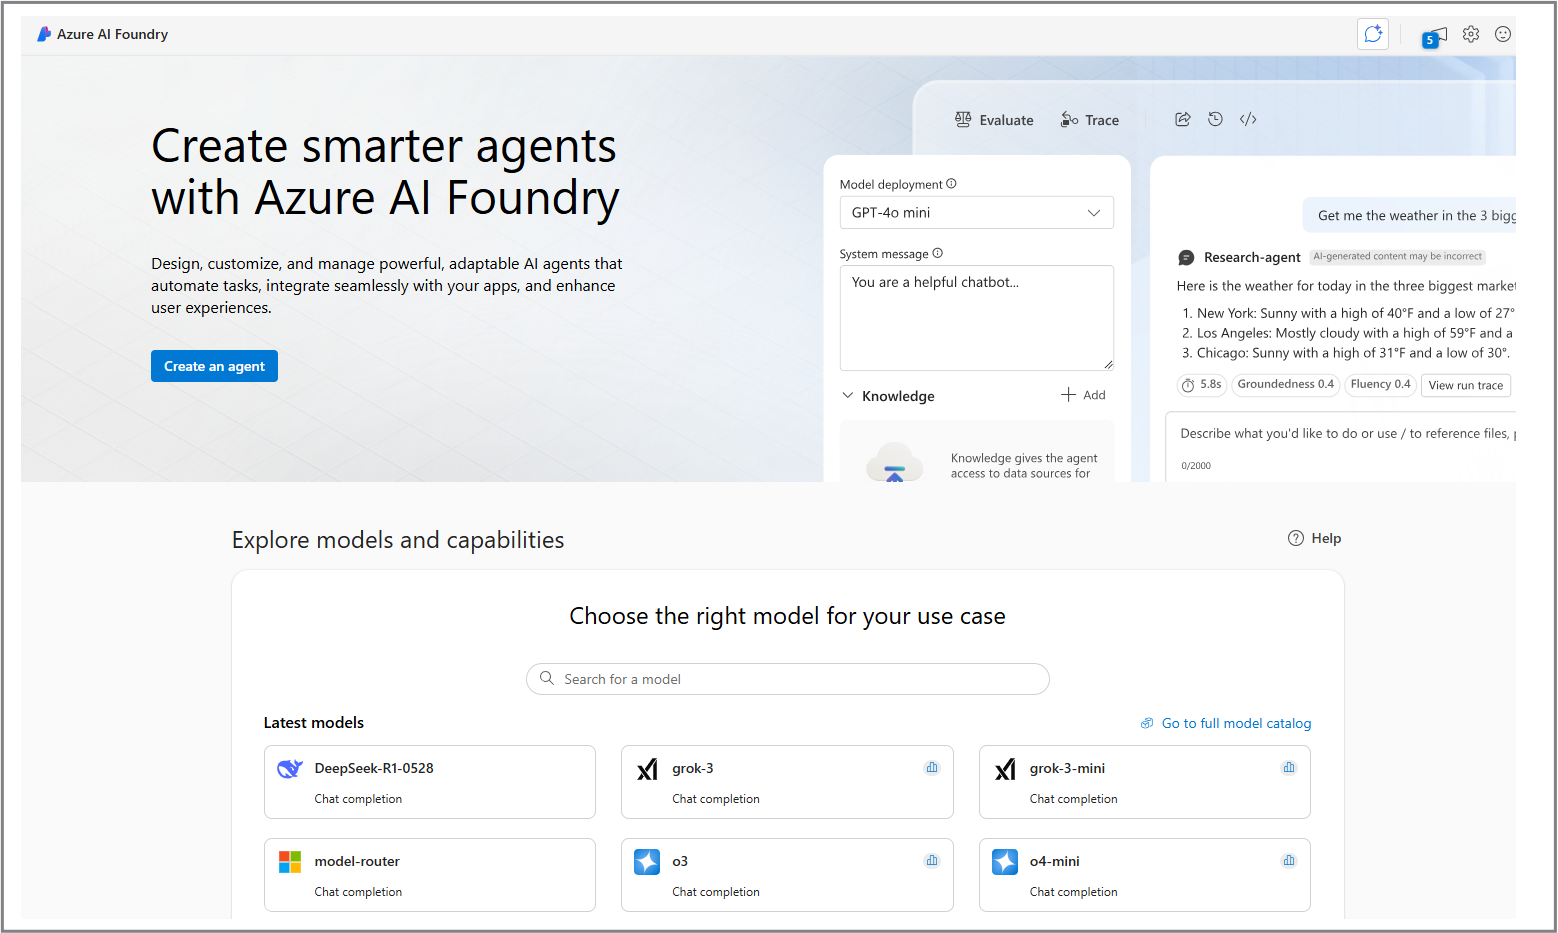The height and width of the screenshot is (933, 1558).
Task: Click the view code icon
Action: coord(1248,119)
